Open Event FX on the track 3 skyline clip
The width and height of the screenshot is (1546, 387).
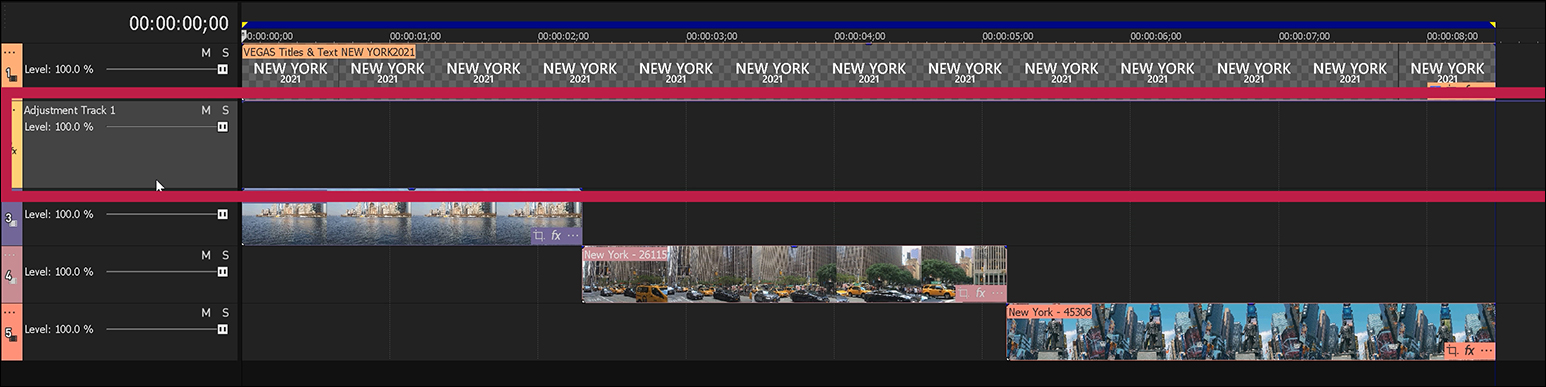556,236
